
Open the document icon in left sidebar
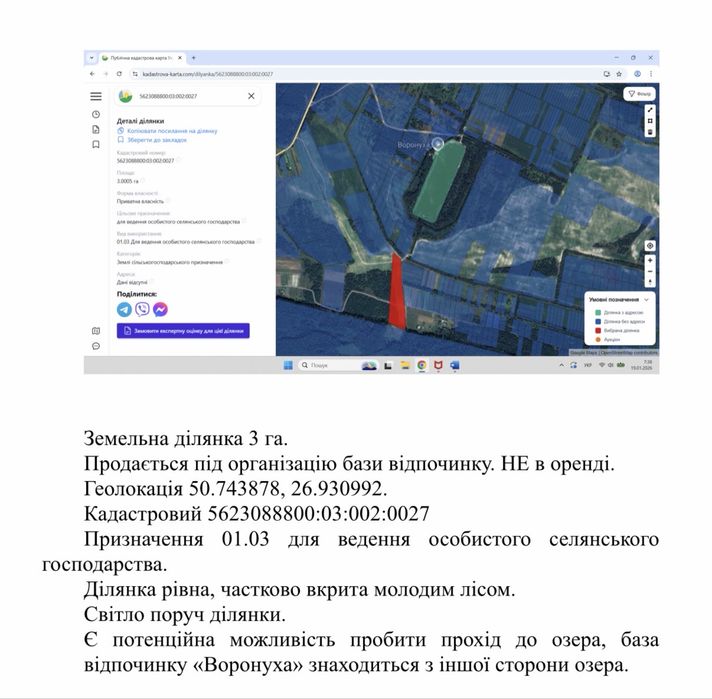(96, 129)
